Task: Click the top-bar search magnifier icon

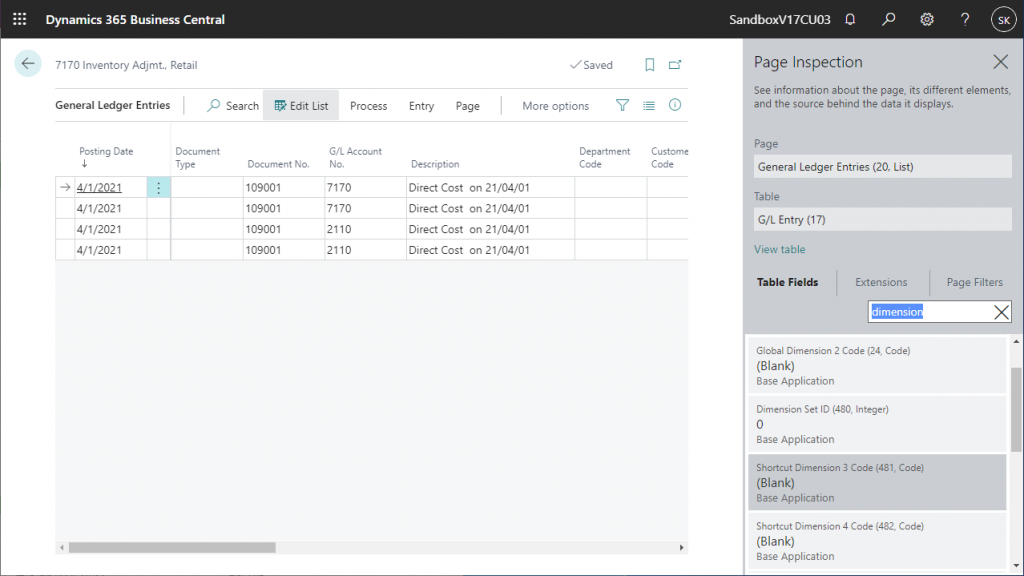Action: (x=888, y=20)
